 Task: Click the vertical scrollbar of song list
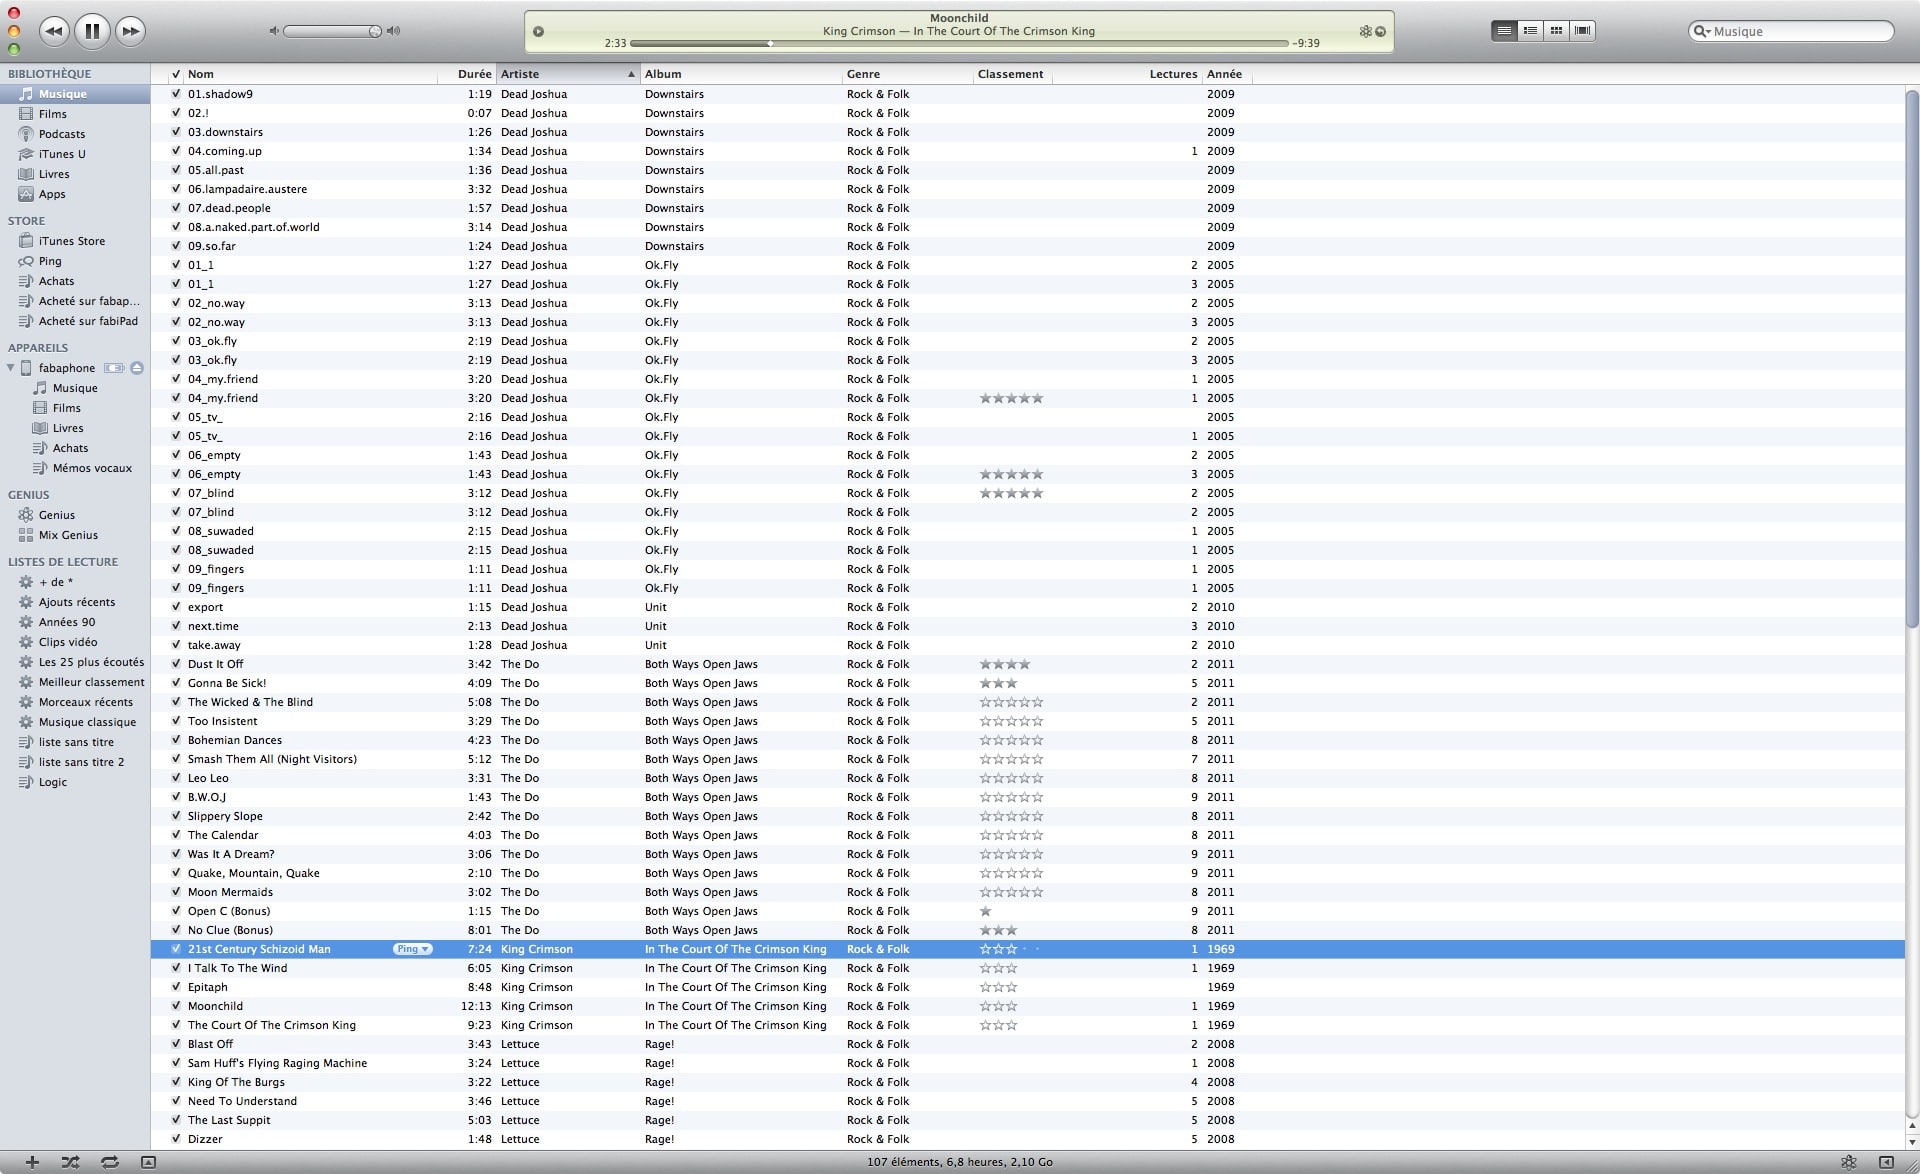click(x=1912, y=358)
